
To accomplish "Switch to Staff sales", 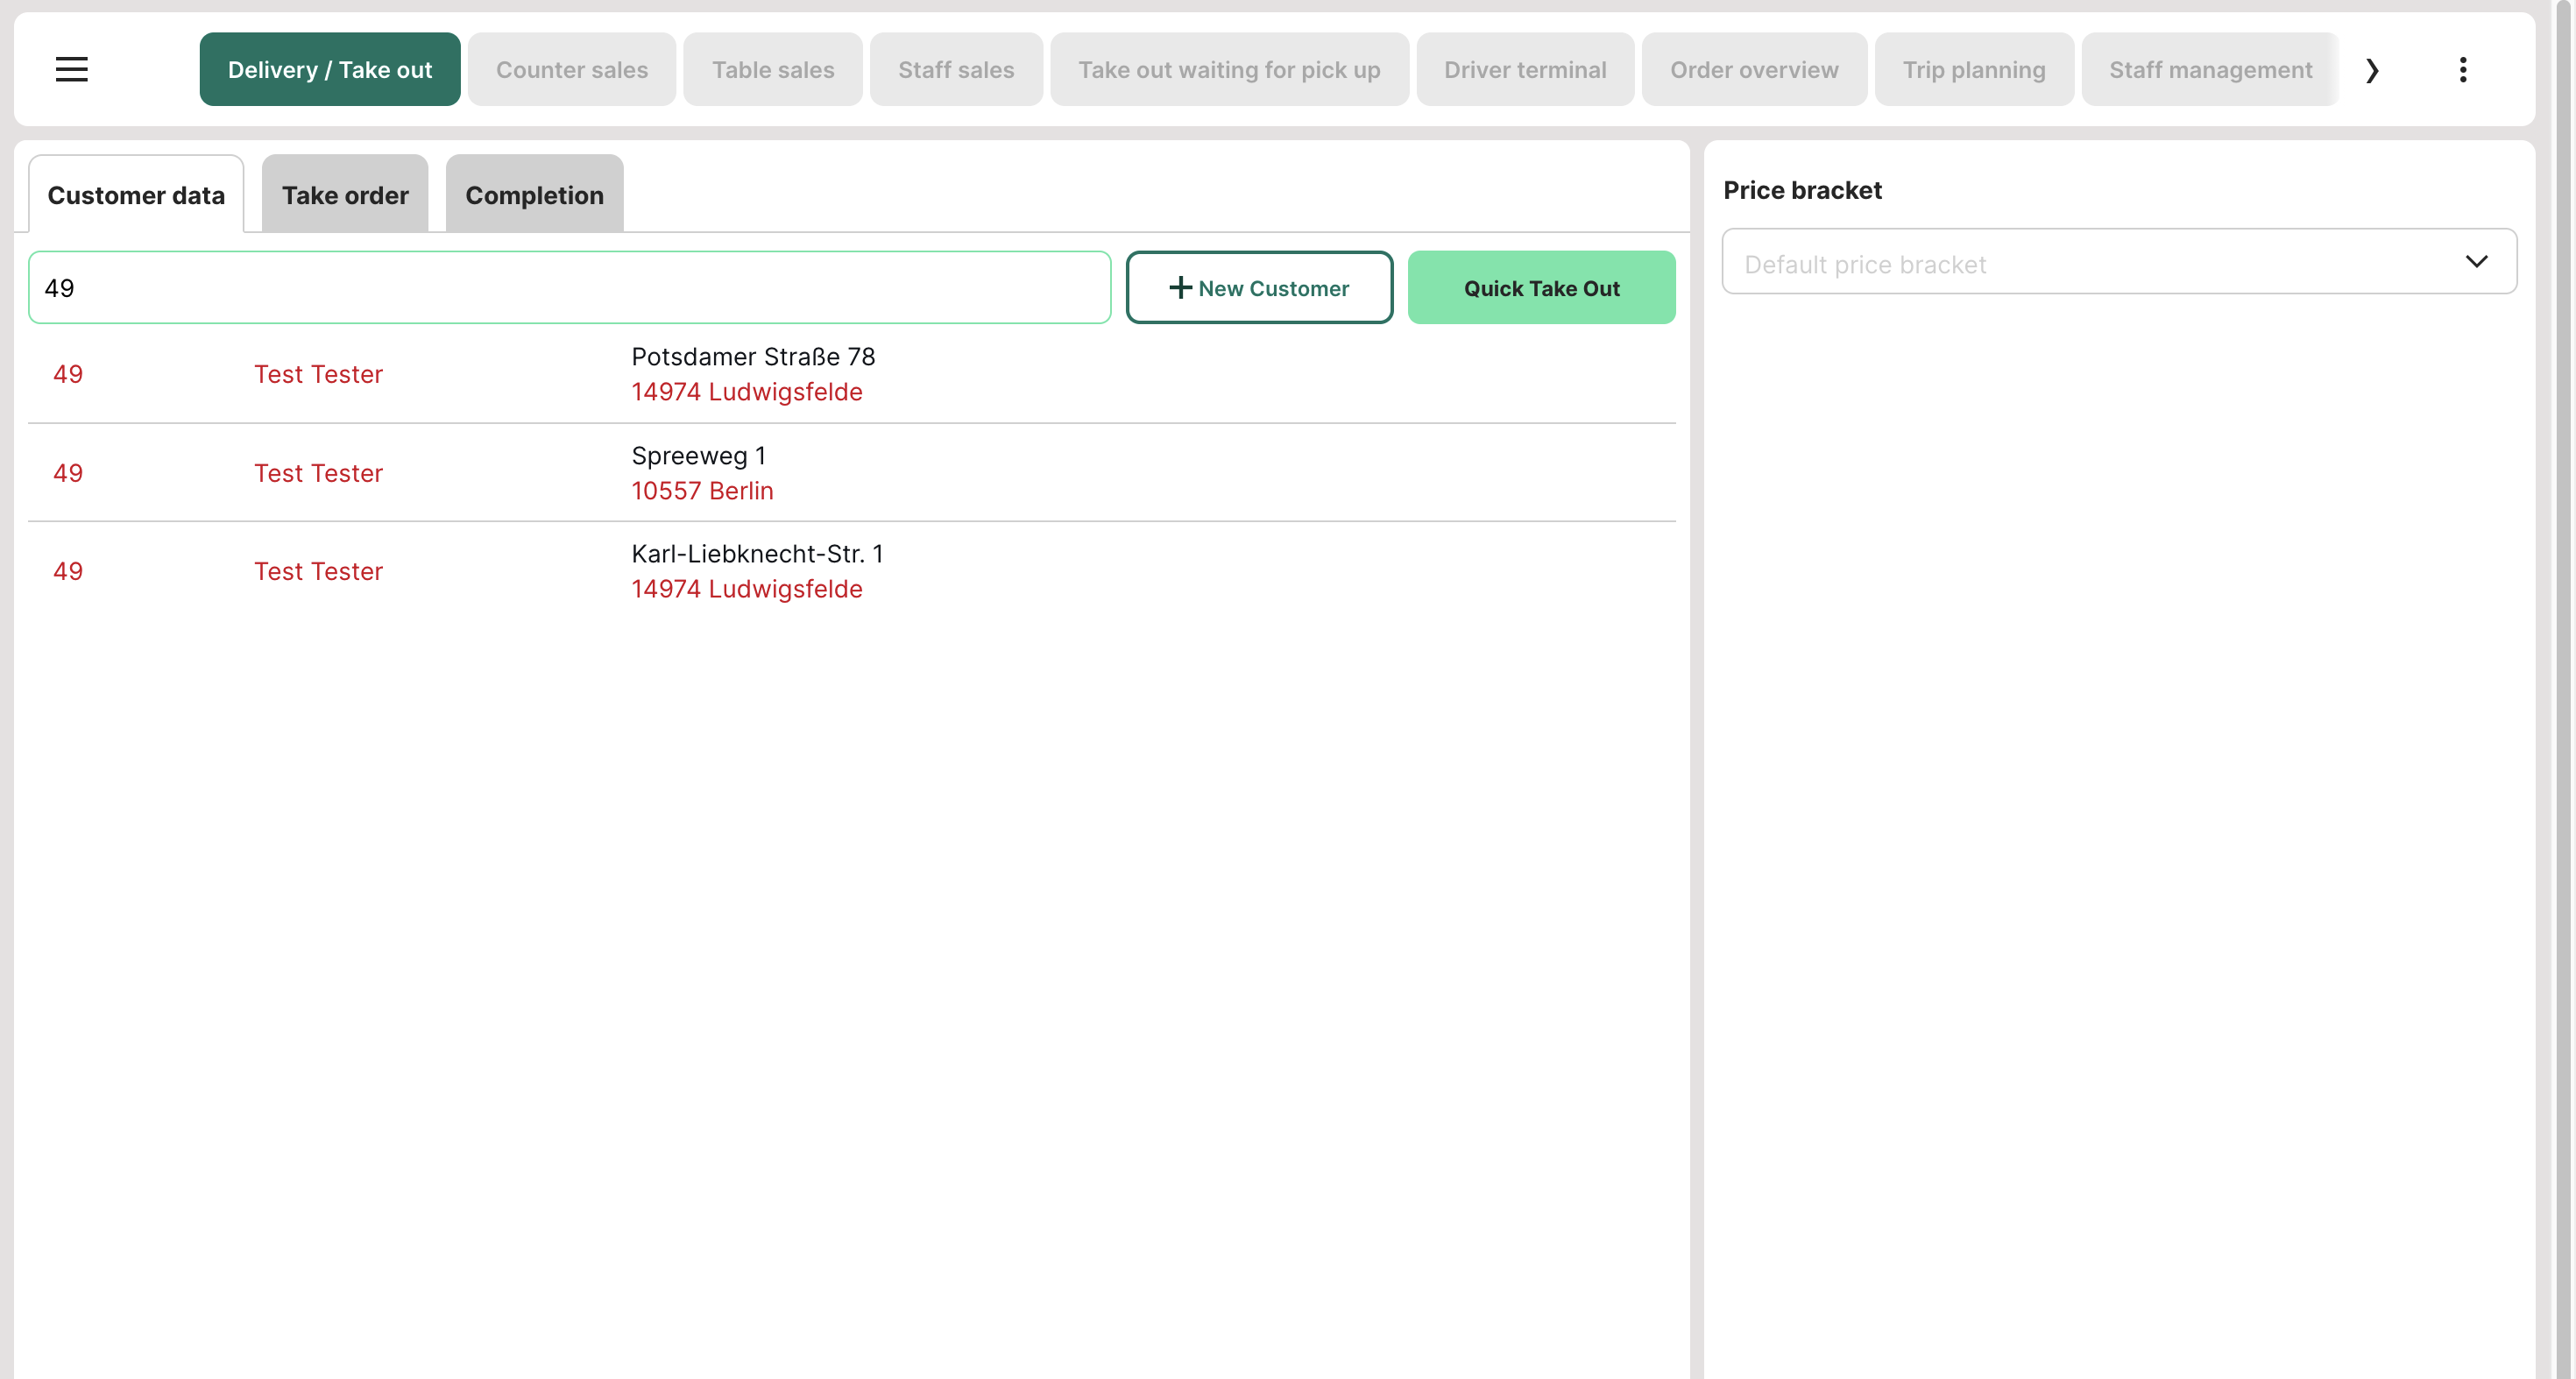I will [955, 70].
